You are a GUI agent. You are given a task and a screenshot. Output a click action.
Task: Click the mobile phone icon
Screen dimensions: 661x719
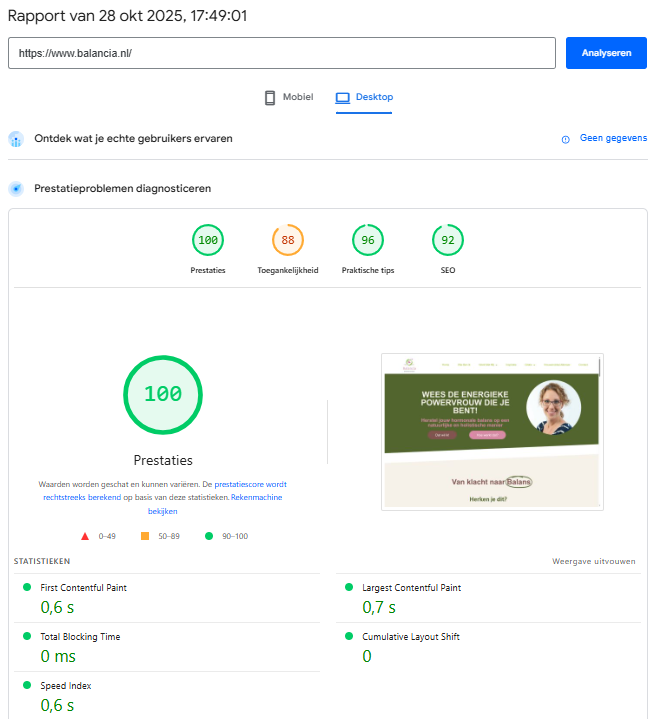coord(269,98)
